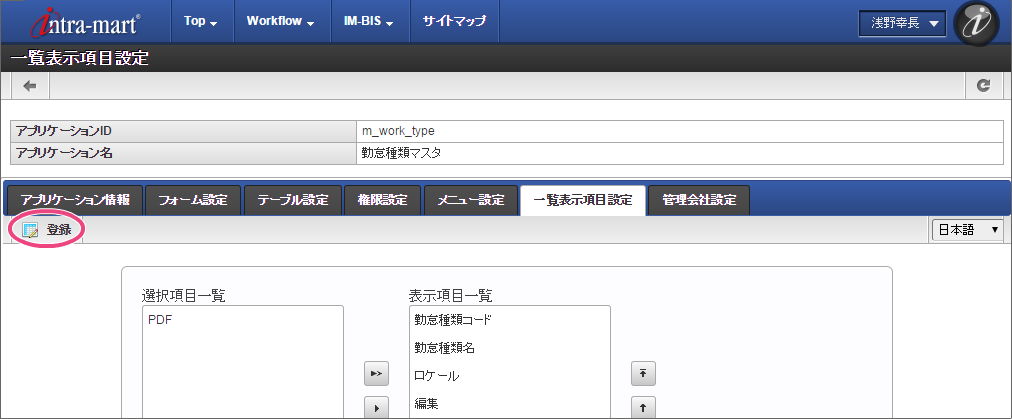Click the 選択項目一覧 heading
The height and width of the screenshot is (419, 1012).
pyautogui.click(x=183, y=296)
